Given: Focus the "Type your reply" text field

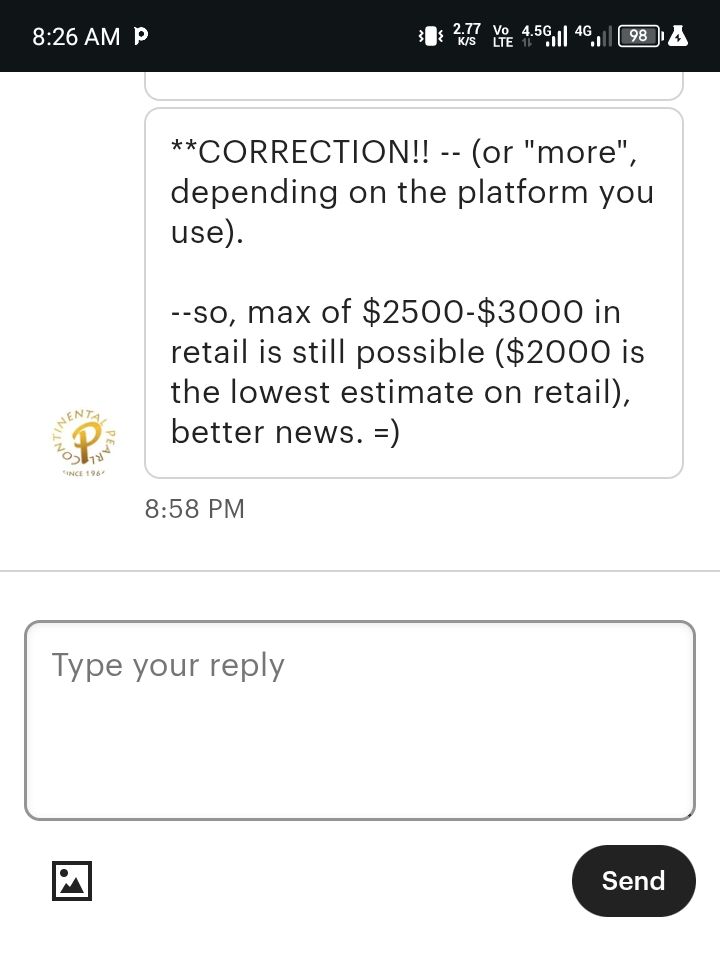Looking at the screenshot, I should (x=359, y=720).
